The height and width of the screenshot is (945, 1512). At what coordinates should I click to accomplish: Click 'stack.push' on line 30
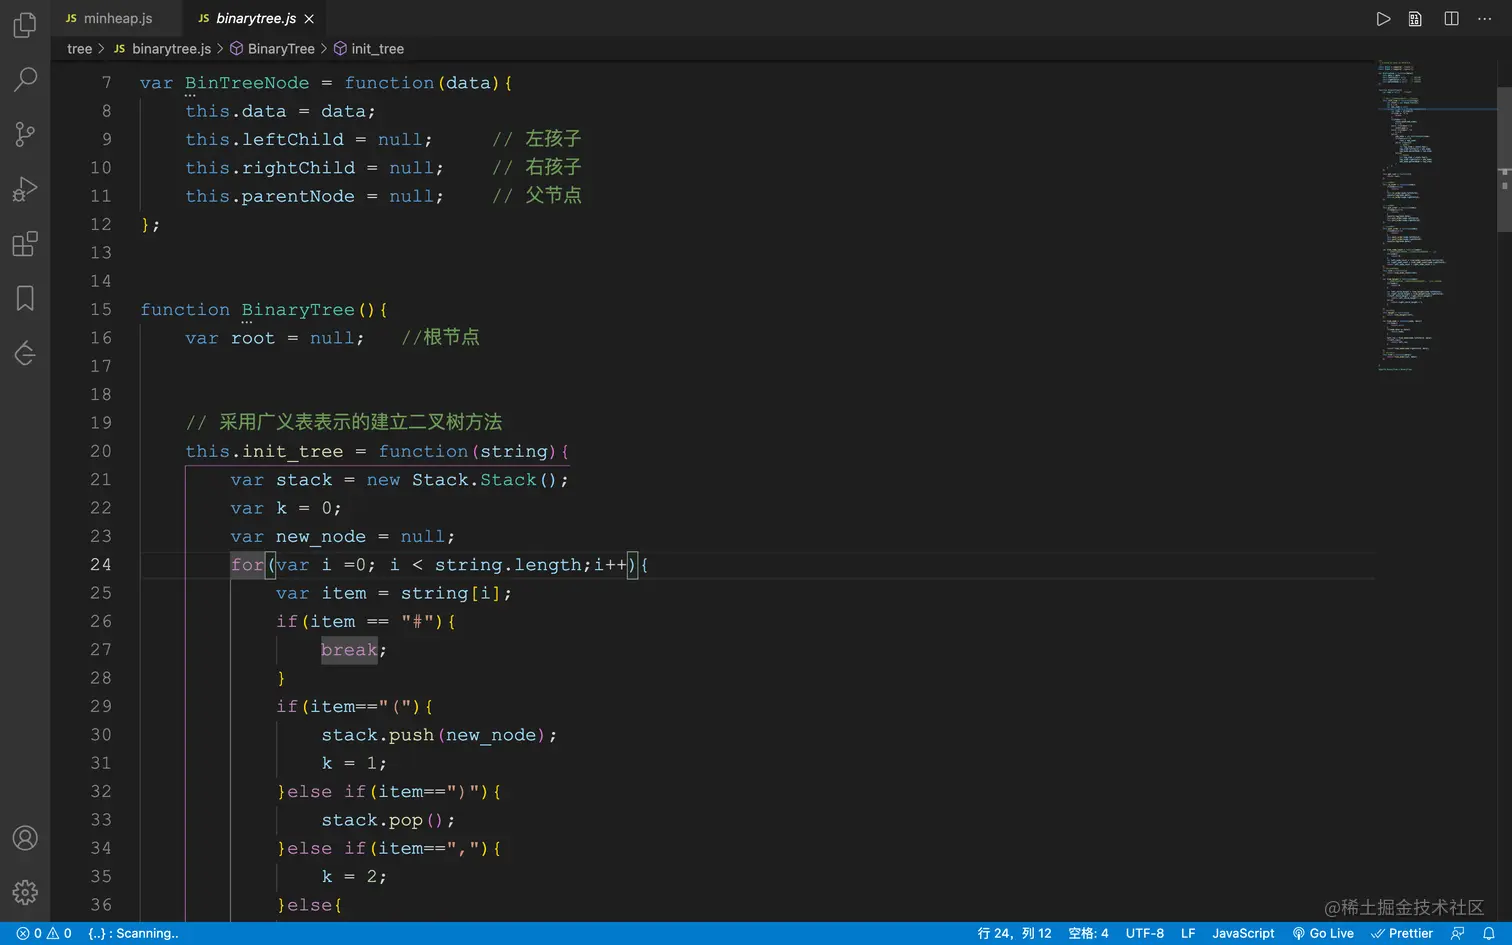click(x=378, y=735)
